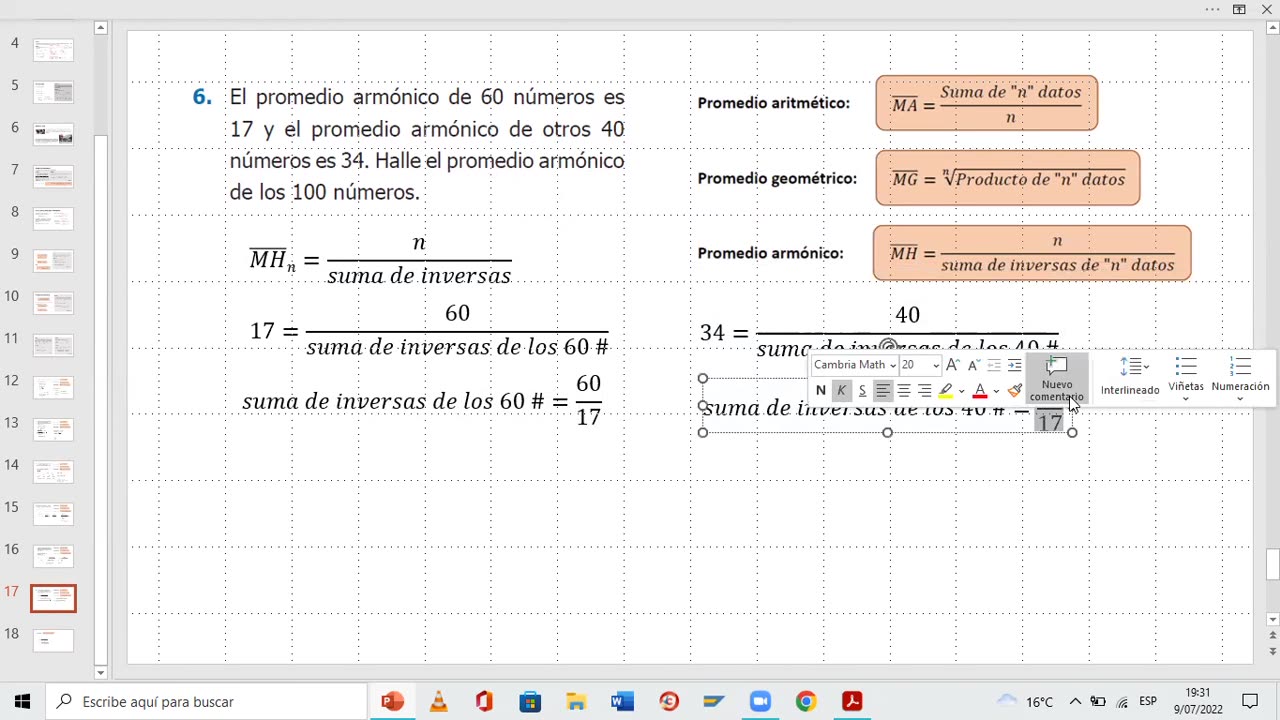
Task: Select the Promedio geométrico label
Action: coord(777,179)
